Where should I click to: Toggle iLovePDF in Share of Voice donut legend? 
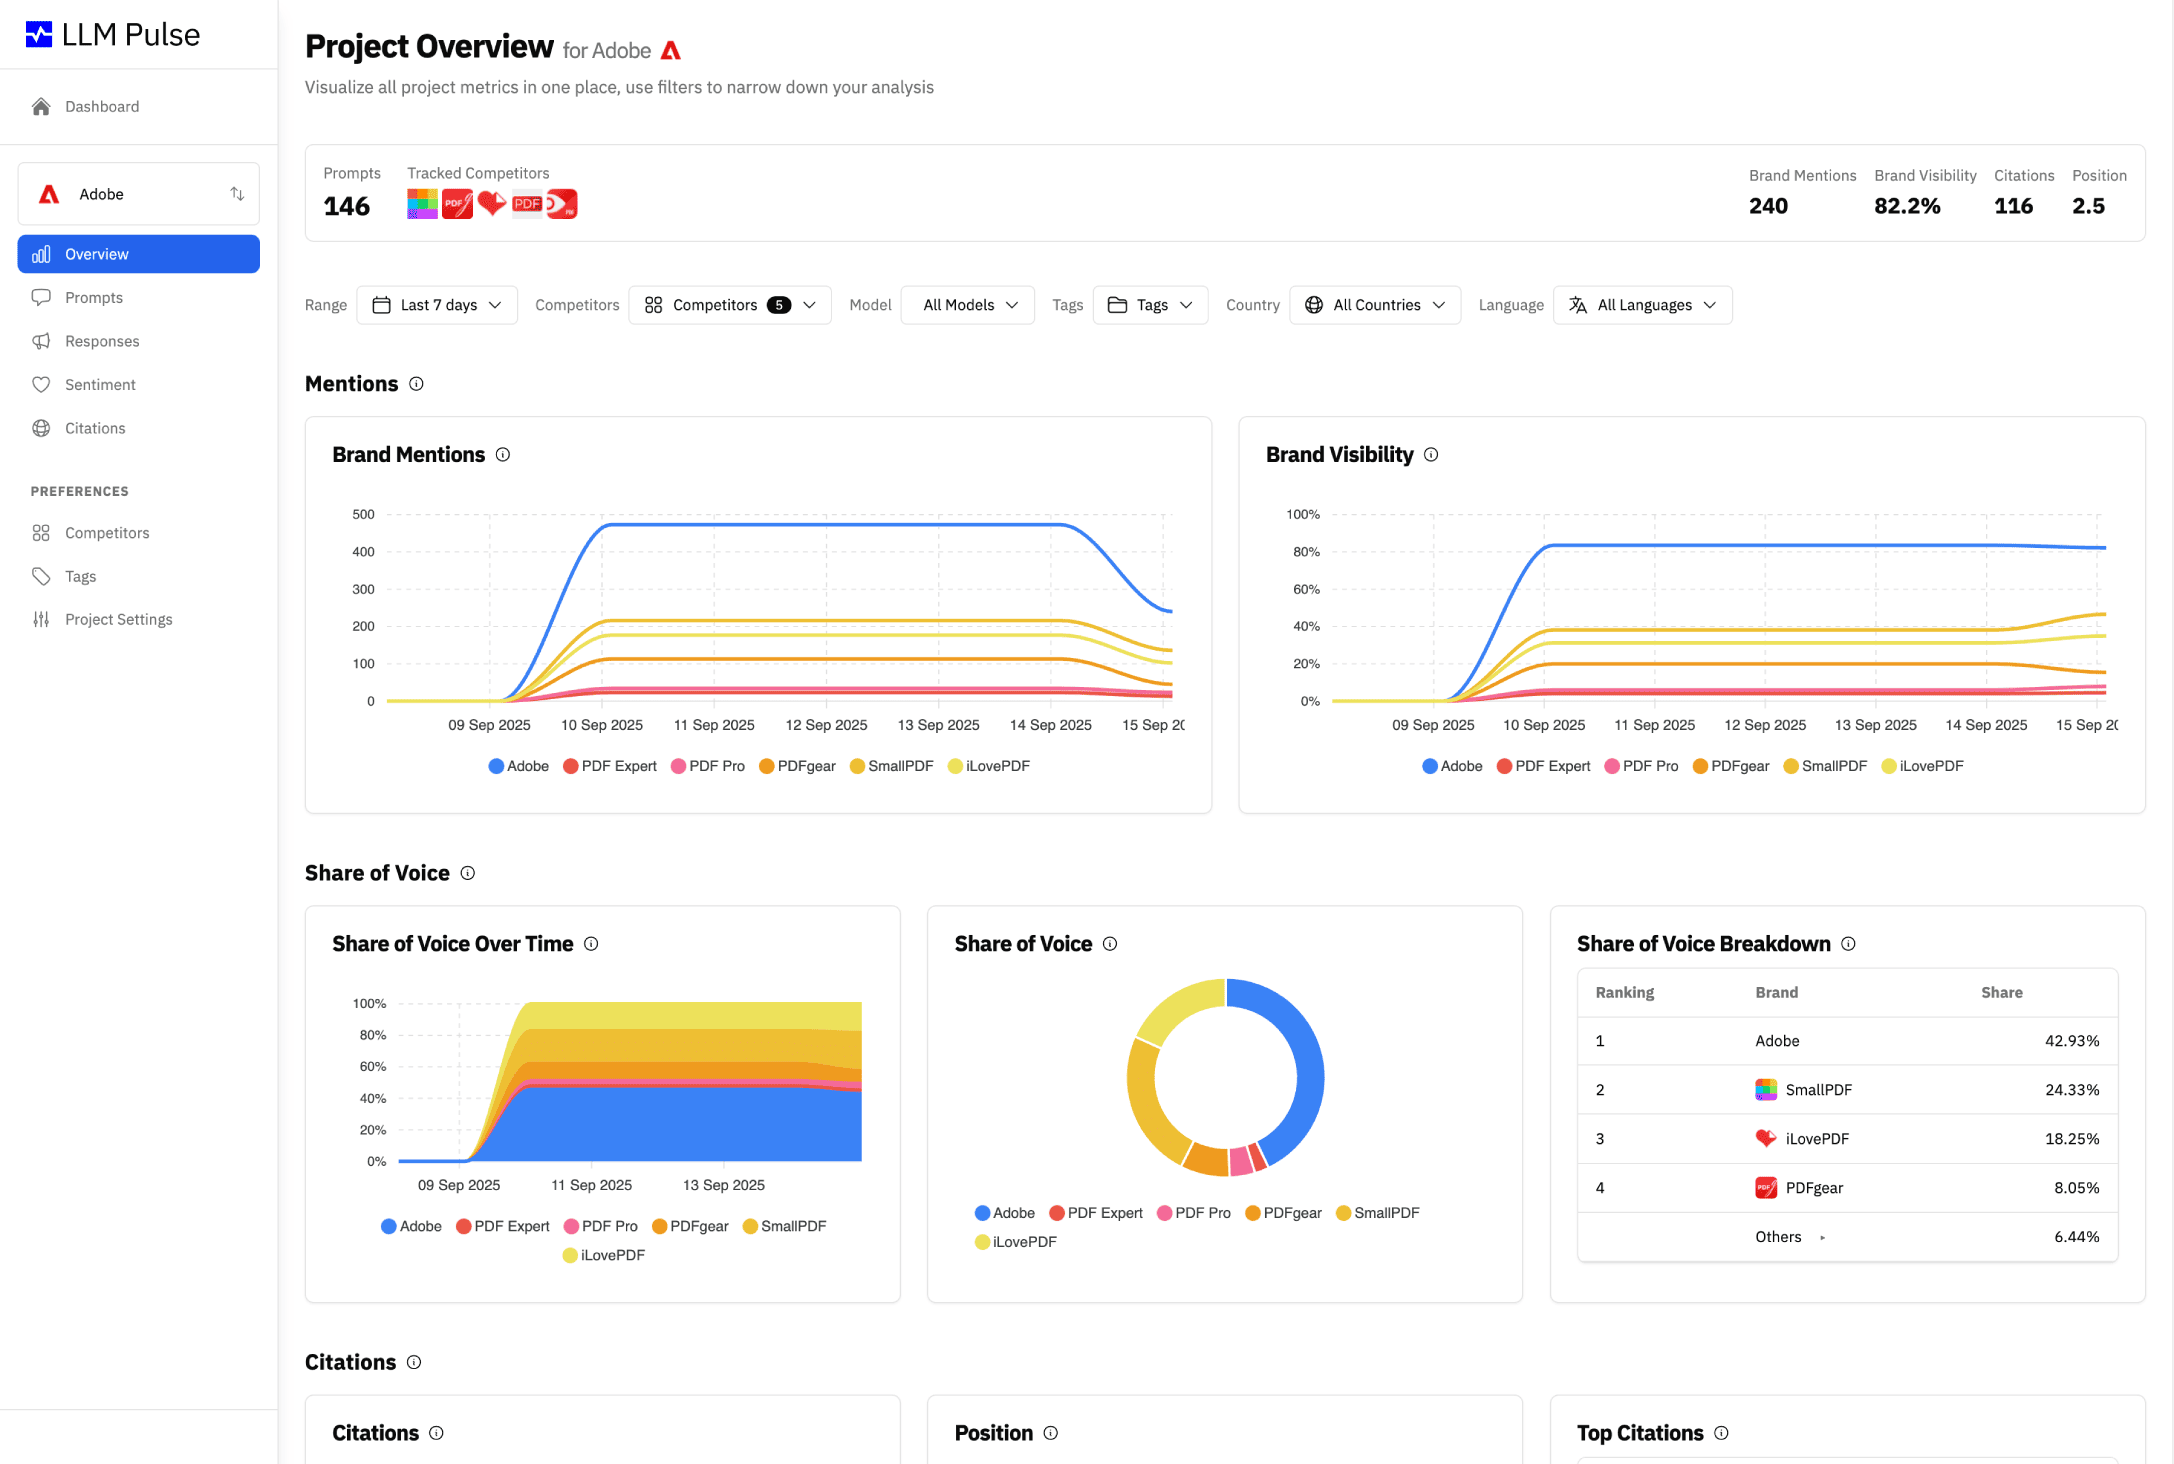(x=1015, y=1242)
